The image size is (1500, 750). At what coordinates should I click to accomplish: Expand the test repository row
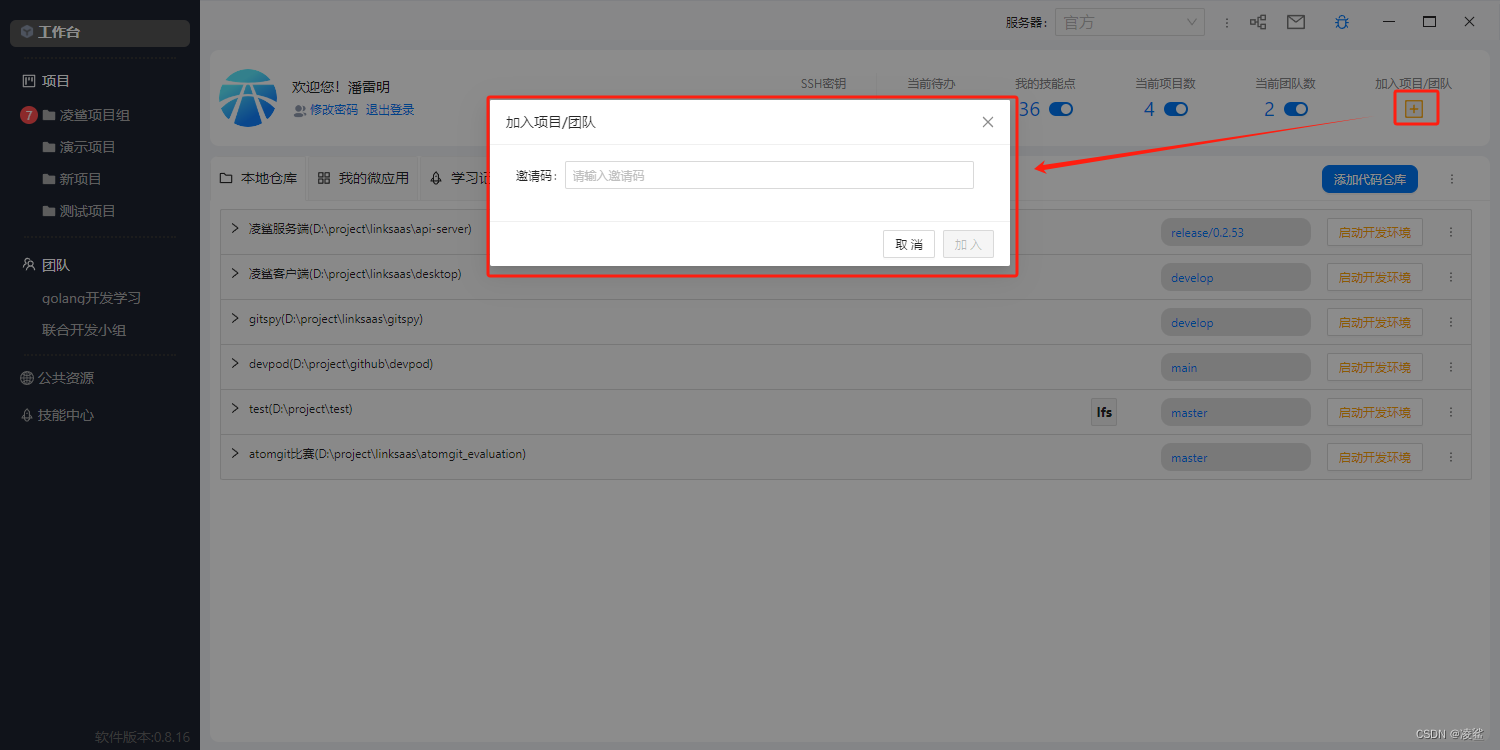pyautogui.click(x=235, y=409)
